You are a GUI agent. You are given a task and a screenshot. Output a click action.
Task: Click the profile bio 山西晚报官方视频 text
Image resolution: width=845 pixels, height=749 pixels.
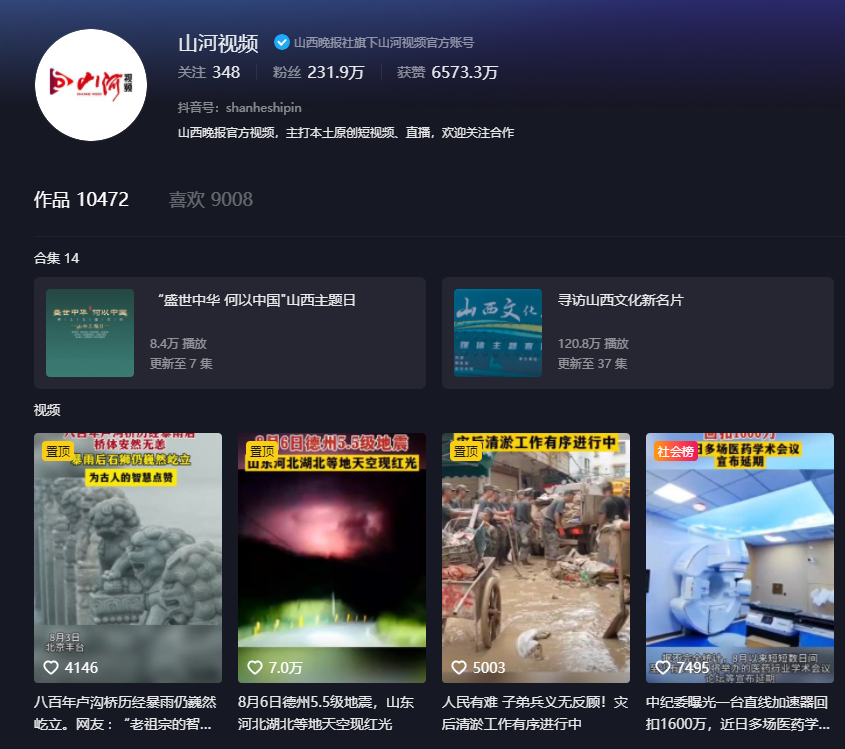(345, 133)
